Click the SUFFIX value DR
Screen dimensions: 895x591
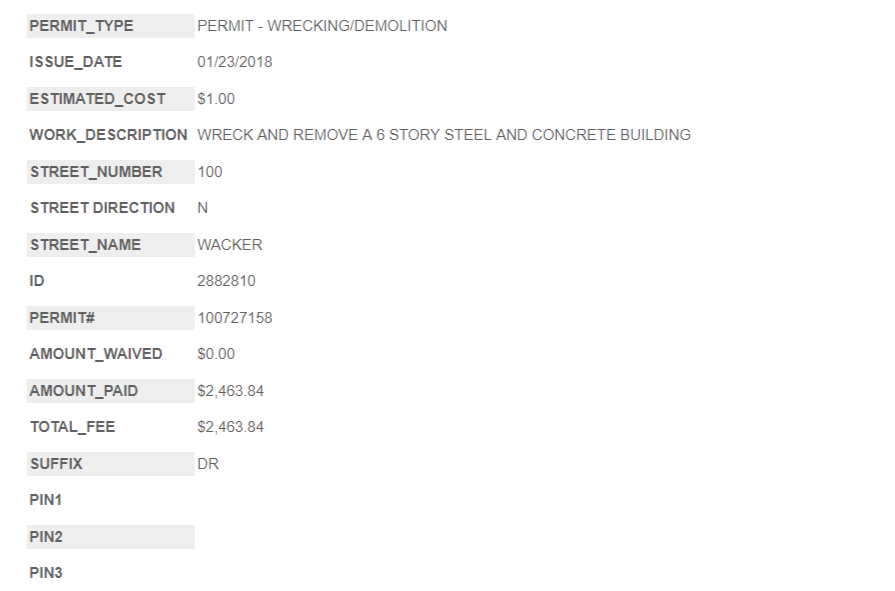[208, 464]
